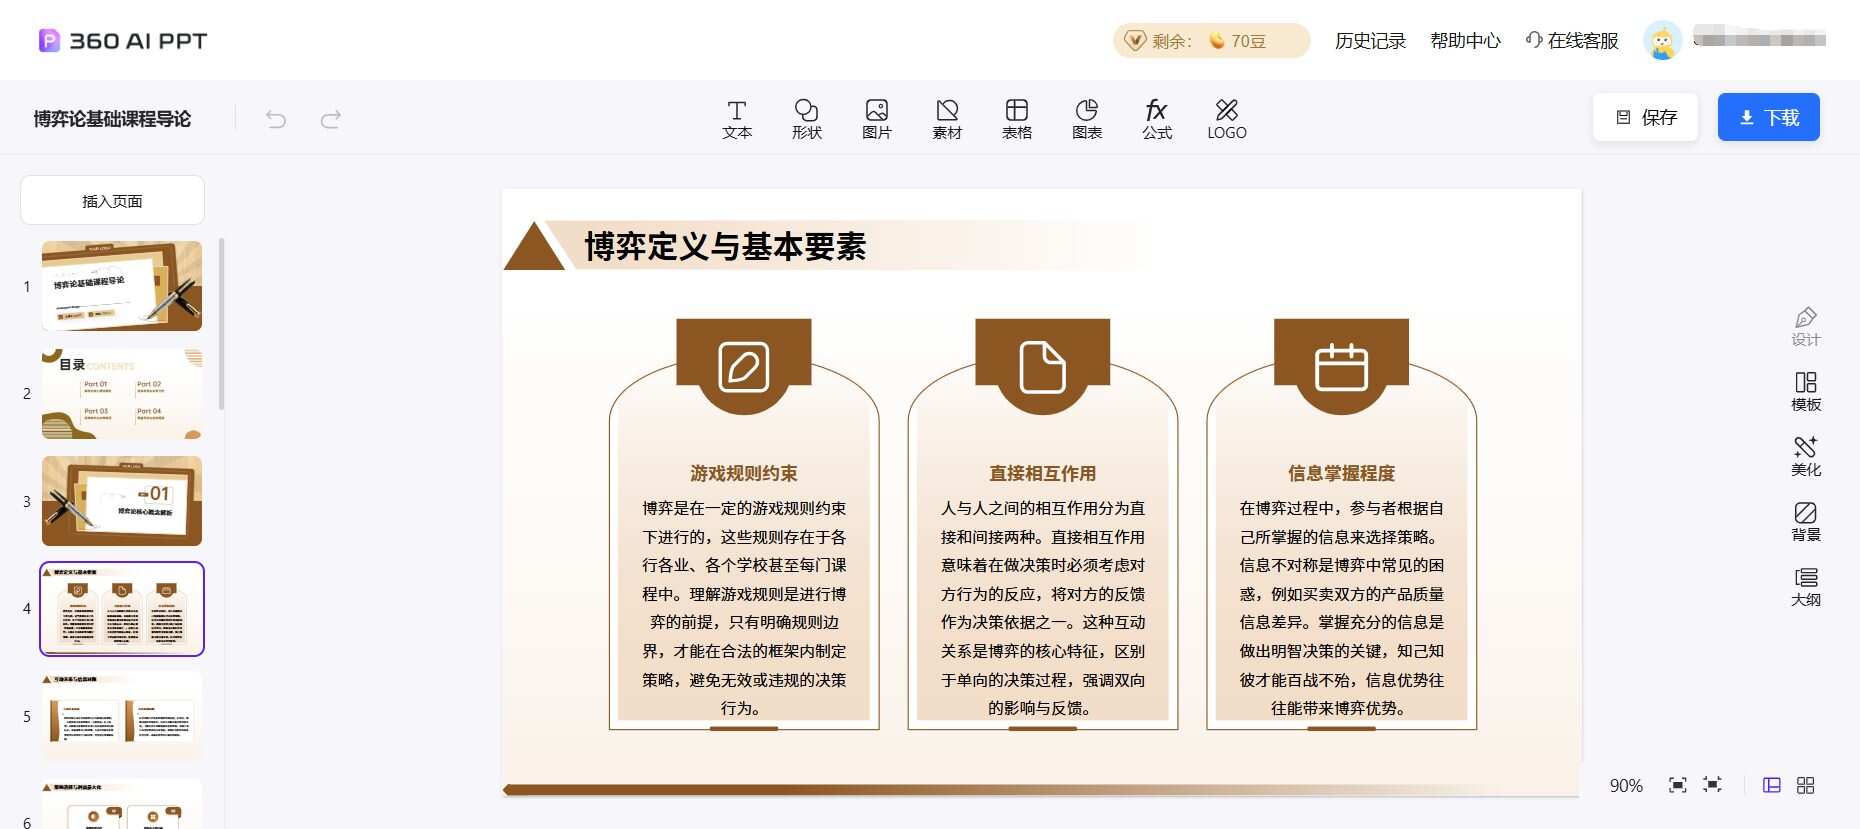The width and height of the screenshot is (1860, 829).
Task: Open the 公式 formula tool
Action: point(1157,119)
